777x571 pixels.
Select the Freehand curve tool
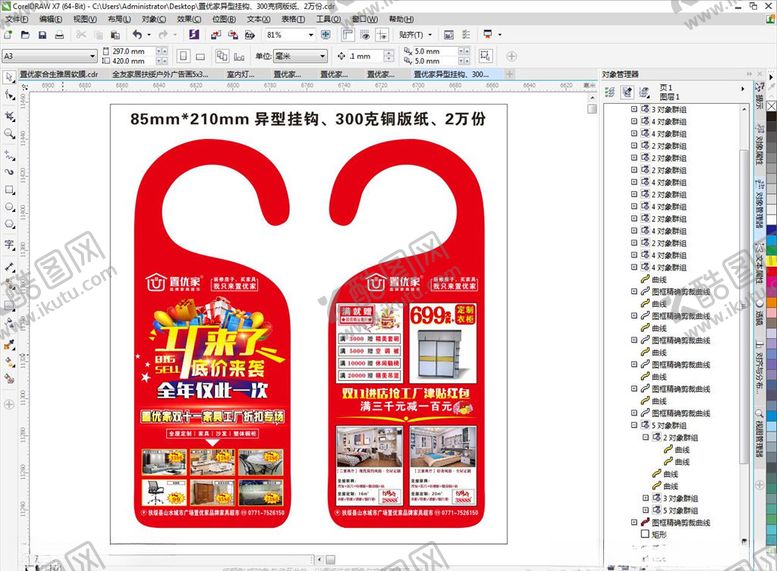(9, 156)
